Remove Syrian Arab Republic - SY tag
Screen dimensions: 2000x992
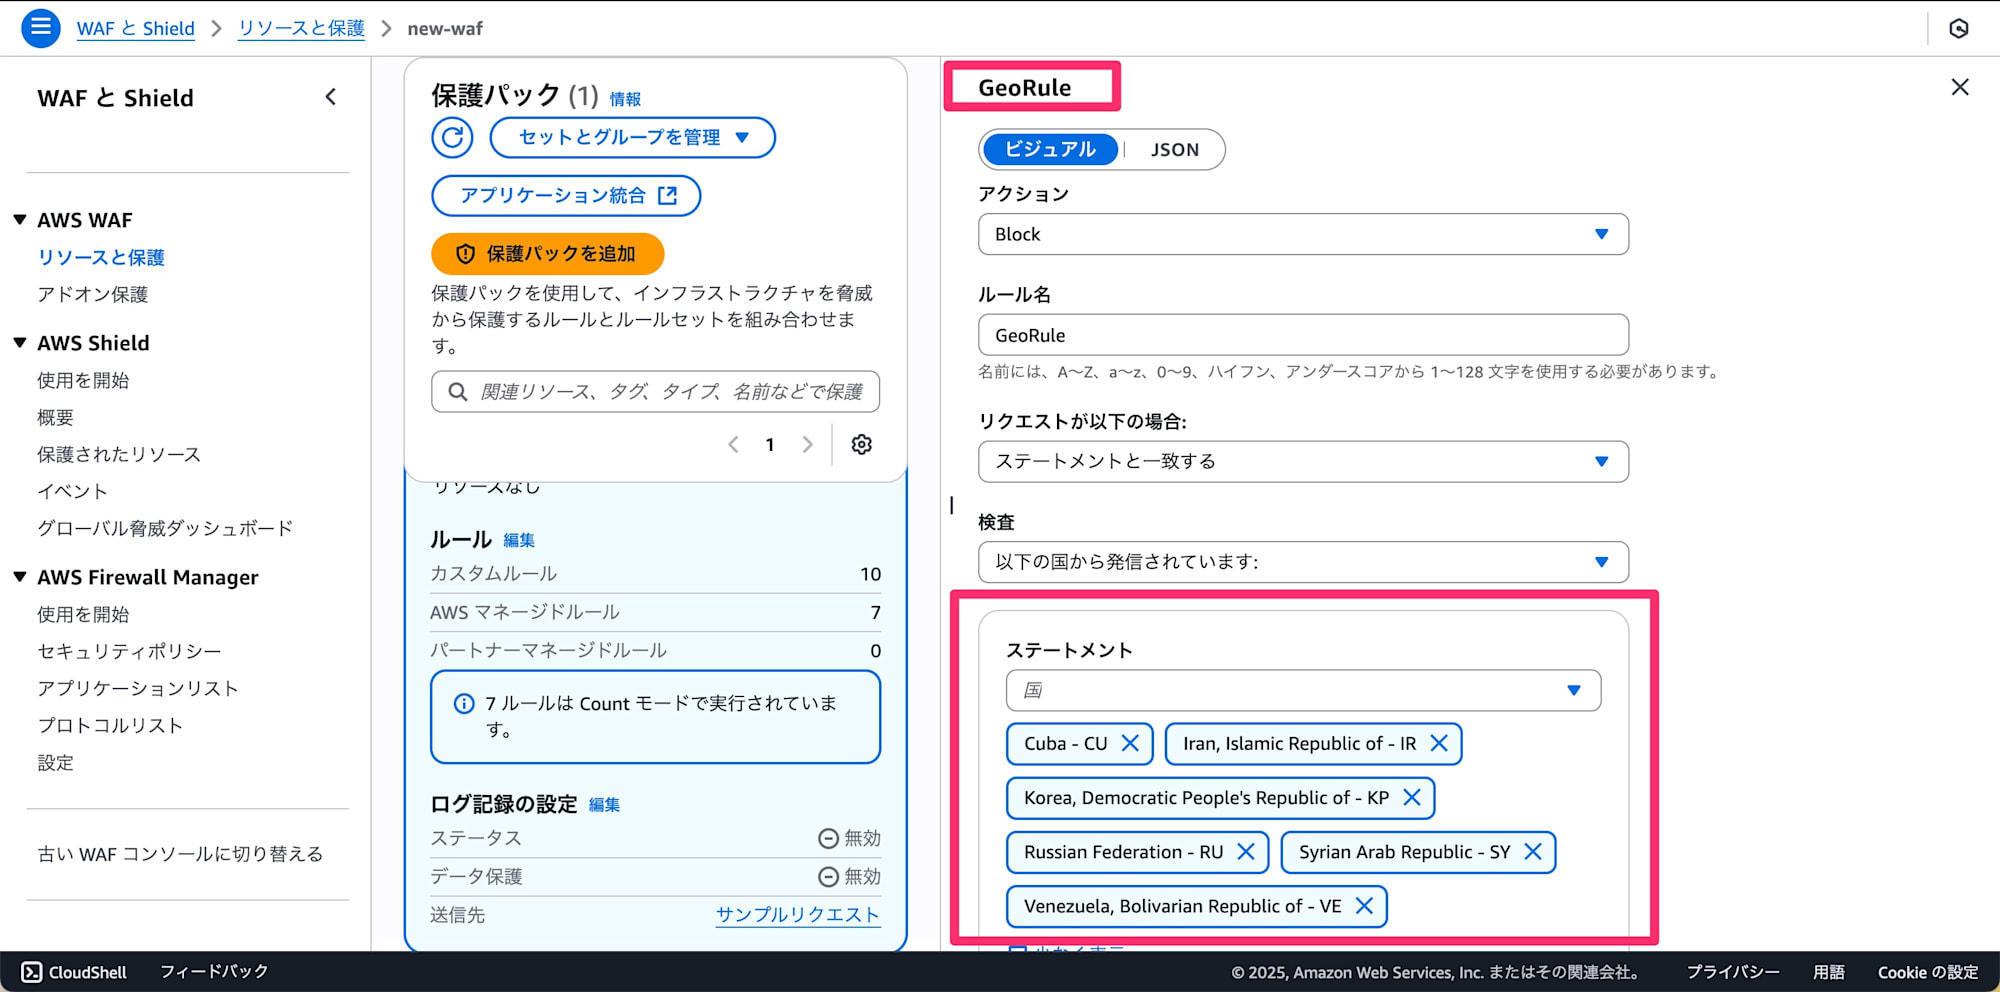tap(1533, 851)
